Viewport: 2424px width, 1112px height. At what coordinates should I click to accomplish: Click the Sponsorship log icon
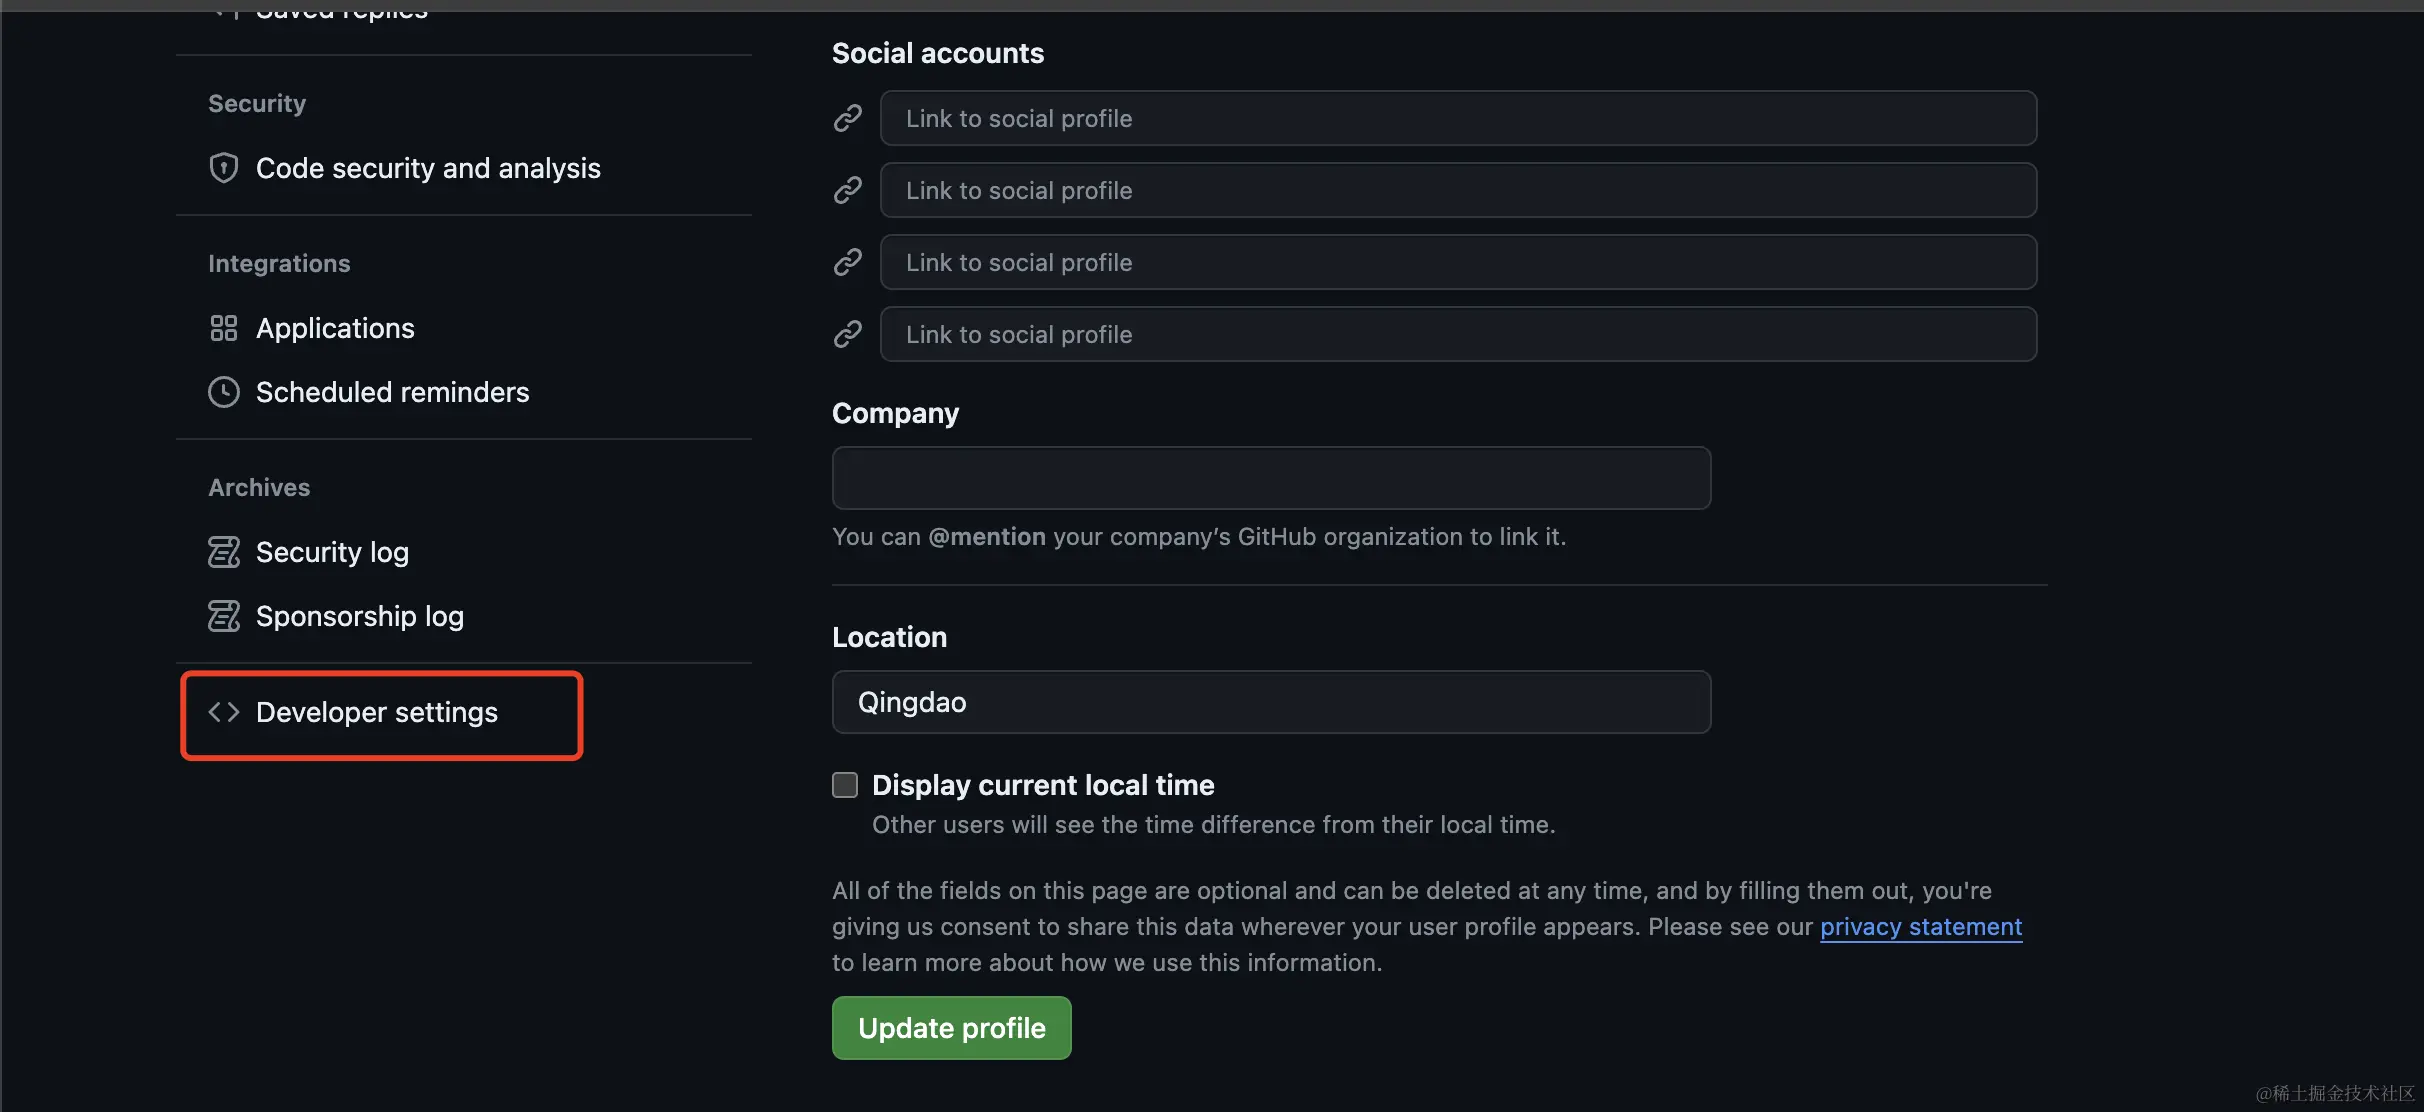(x=223, y=616)
